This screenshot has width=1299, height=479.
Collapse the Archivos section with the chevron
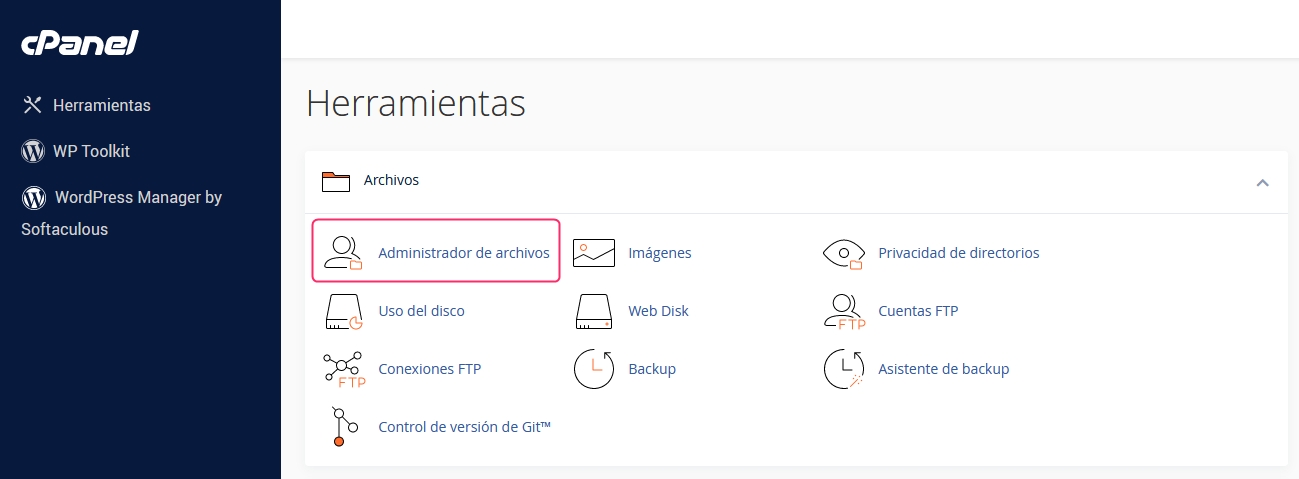tap(1262, 182)
